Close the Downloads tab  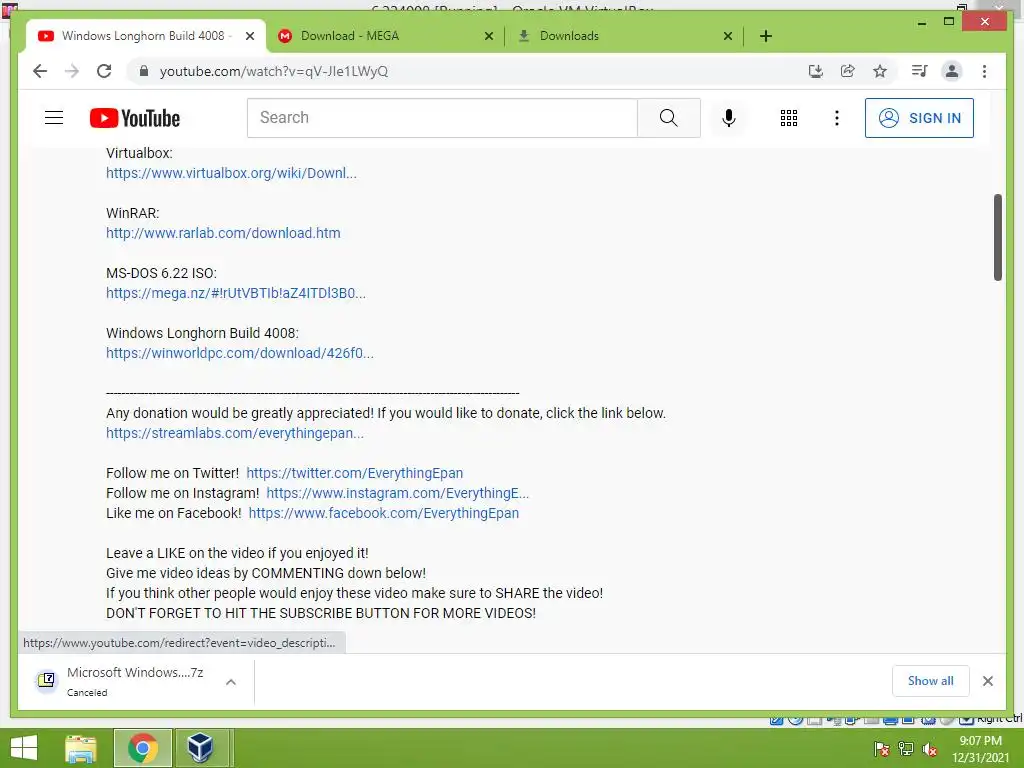pos(728,37)
